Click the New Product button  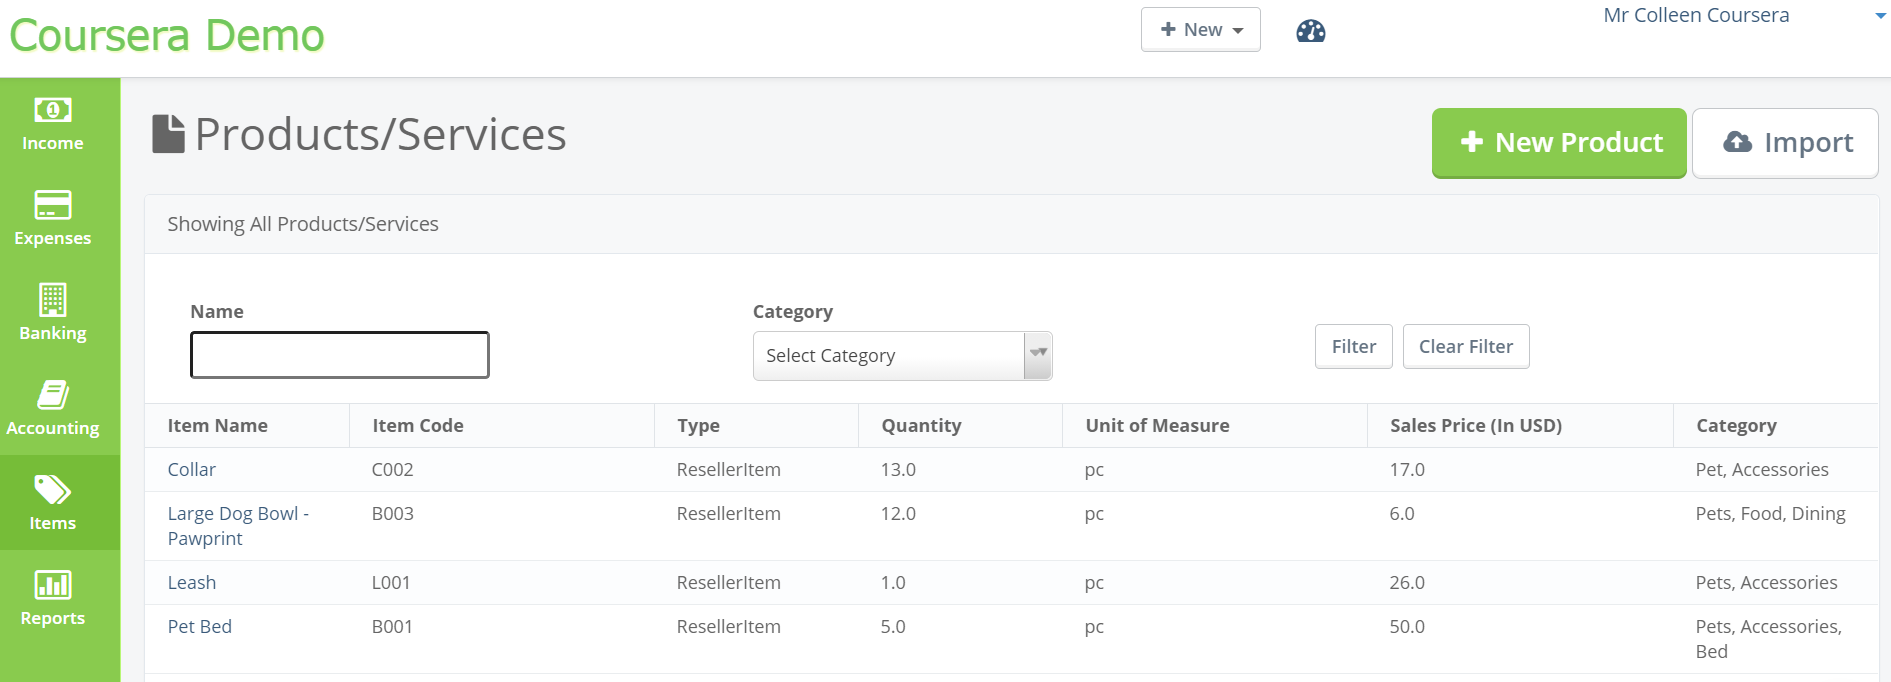click(x=1559, y=143)
